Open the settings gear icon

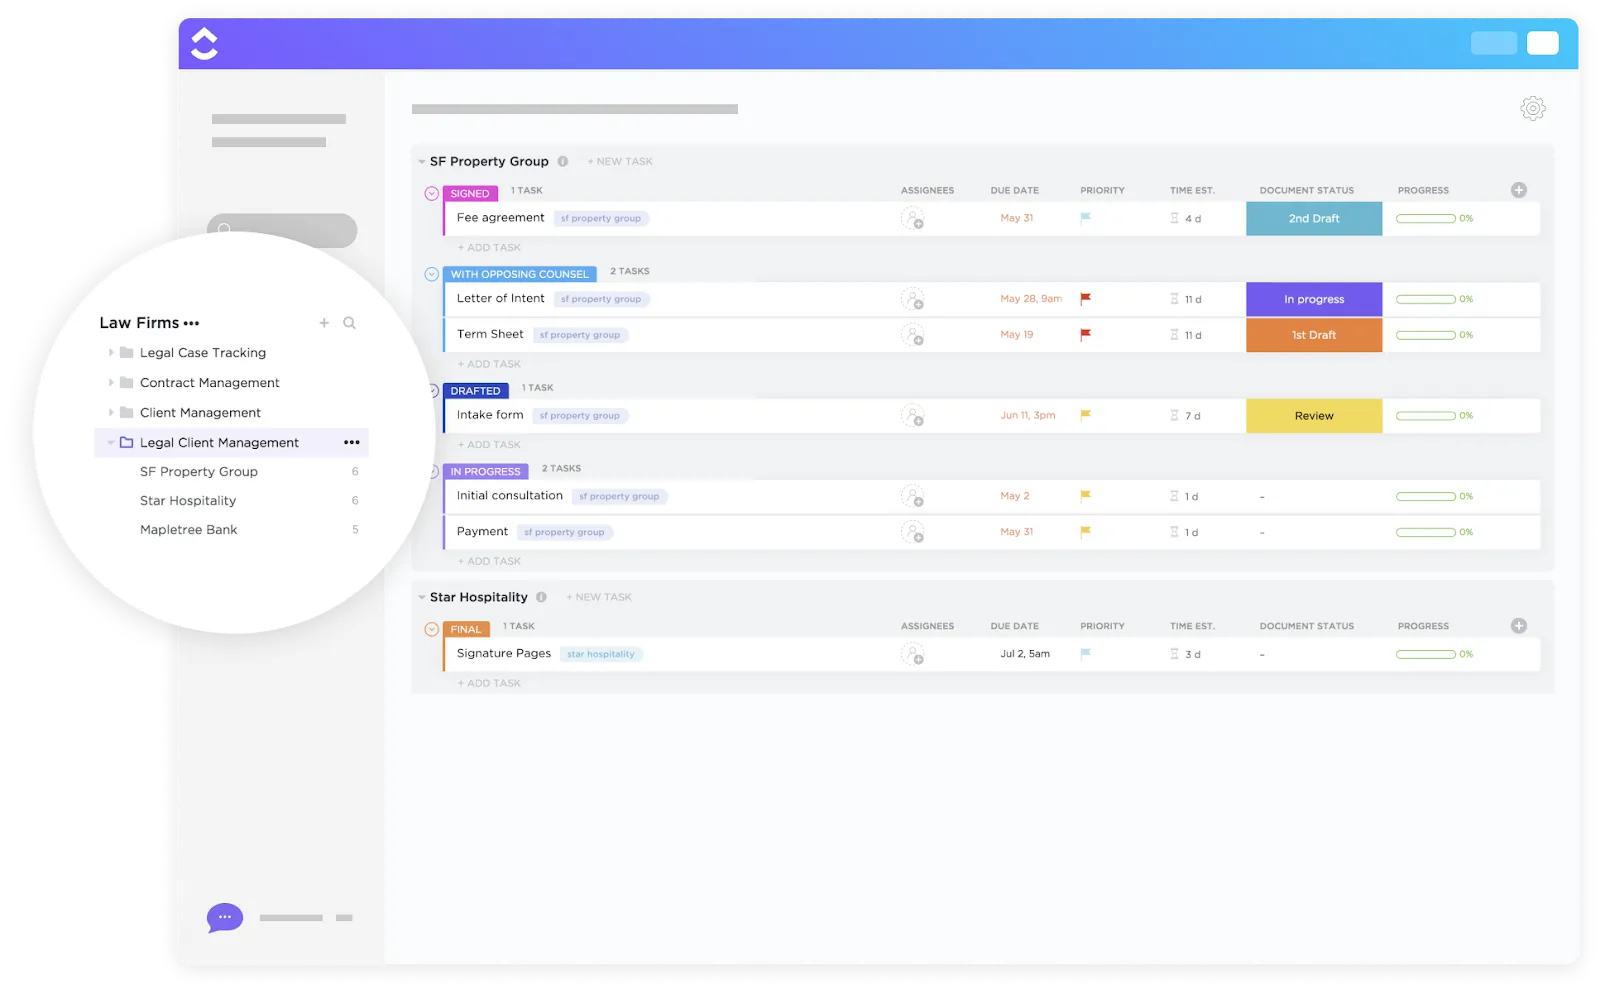tap(1533, 108)
